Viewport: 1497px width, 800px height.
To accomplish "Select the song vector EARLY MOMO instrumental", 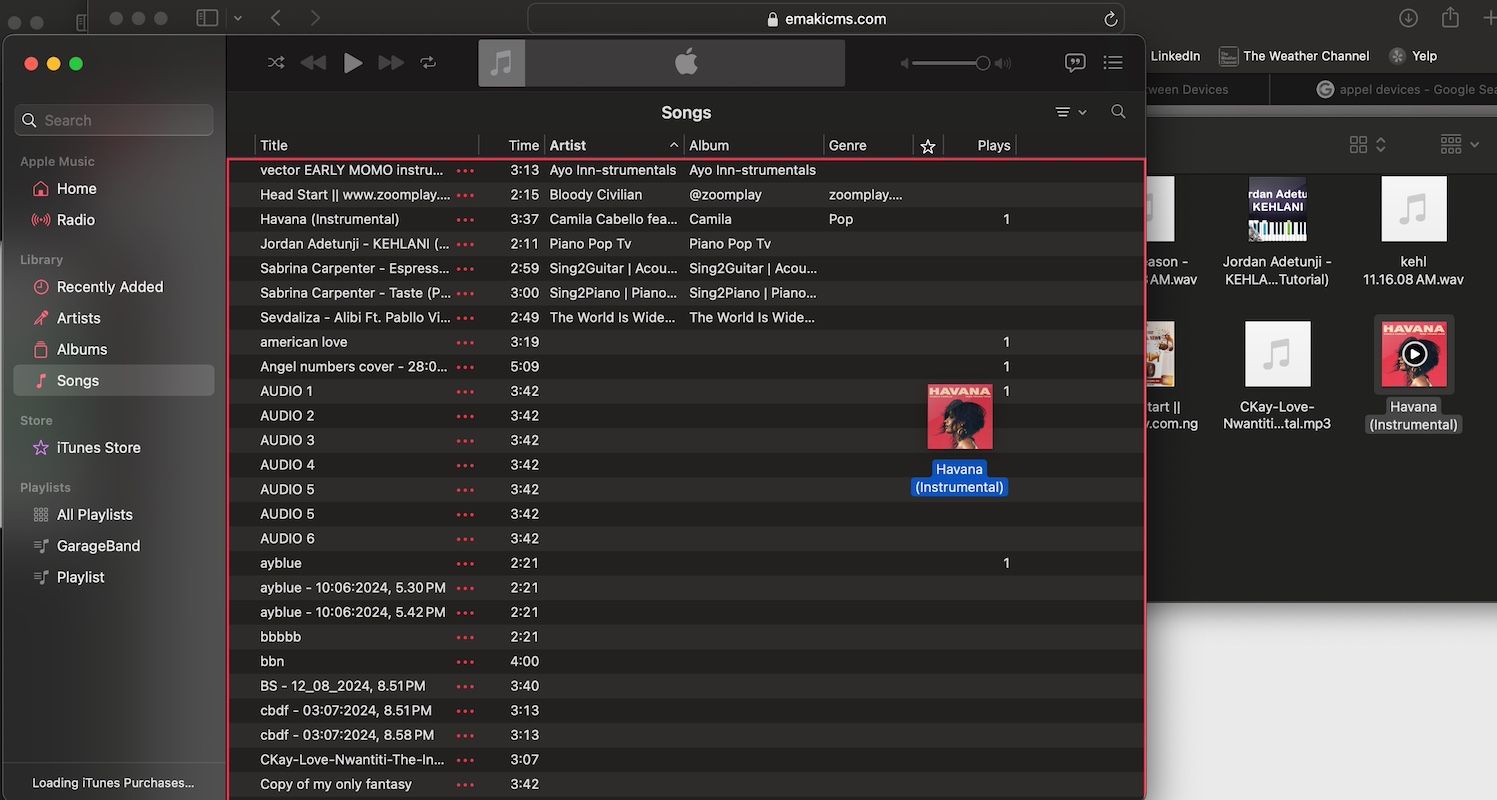I will point(686,170).
